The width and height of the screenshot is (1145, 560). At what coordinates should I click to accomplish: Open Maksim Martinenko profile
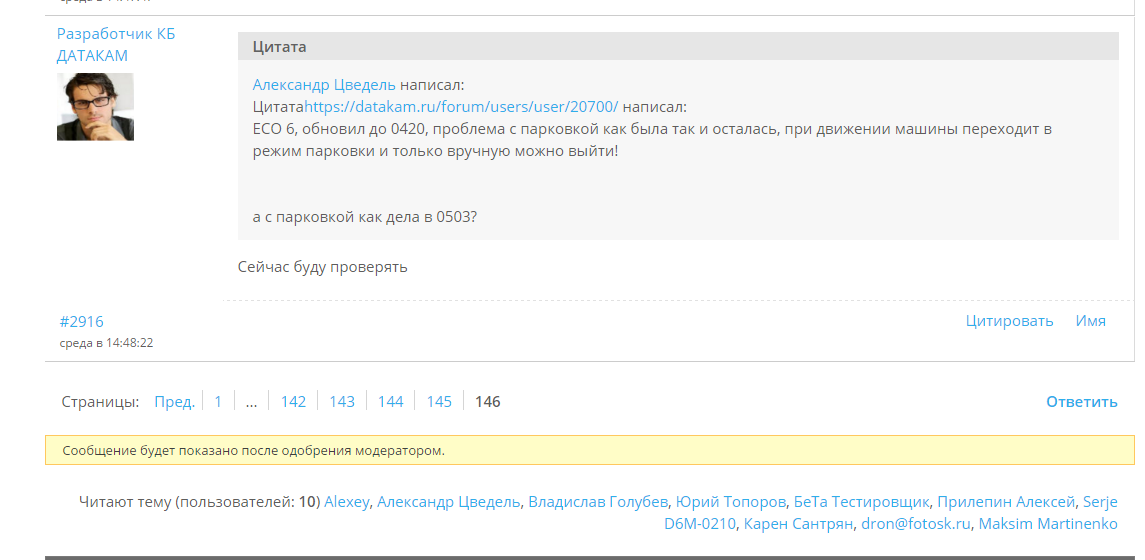1048,523
